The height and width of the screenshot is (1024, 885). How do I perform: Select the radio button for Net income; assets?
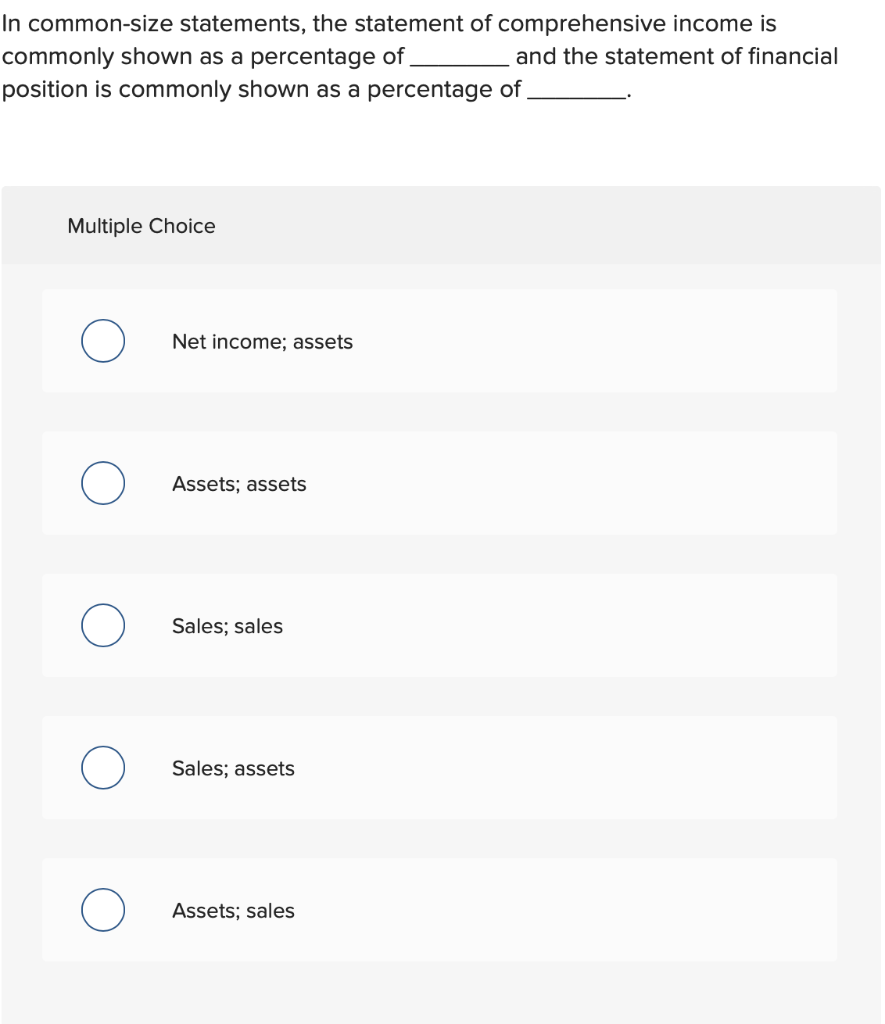click(103, 341)
